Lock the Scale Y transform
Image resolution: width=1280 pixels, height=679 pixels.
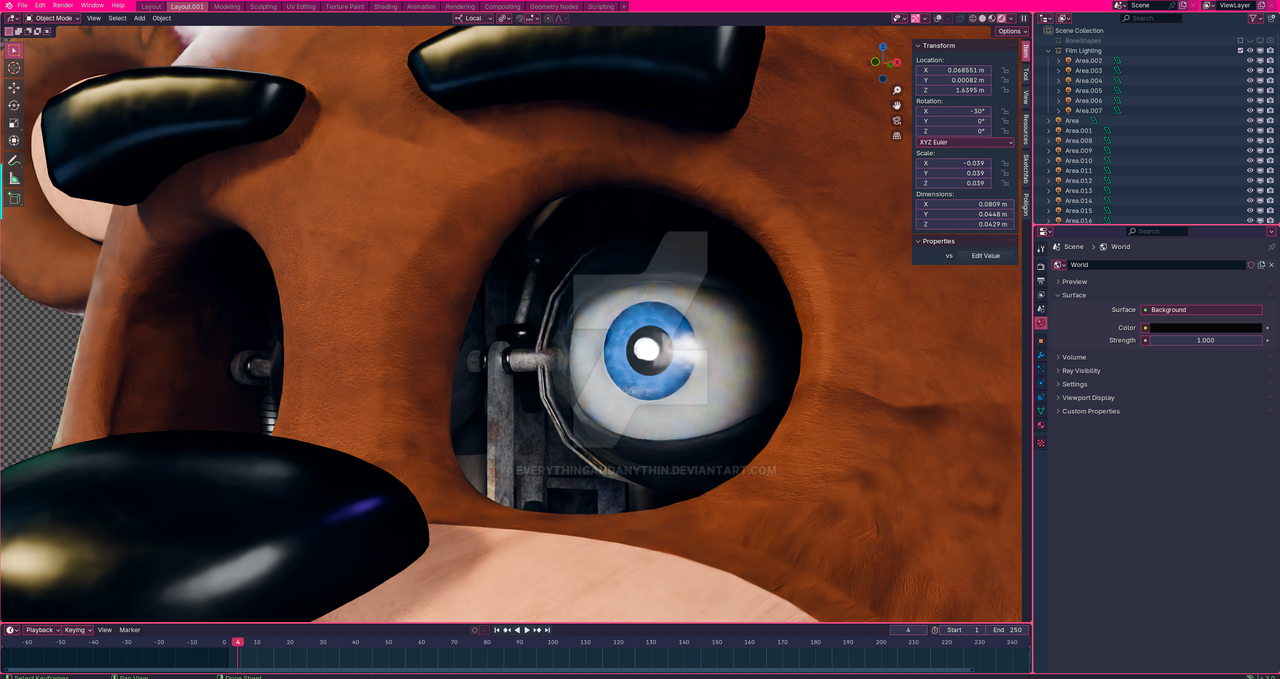(1004, 173)
